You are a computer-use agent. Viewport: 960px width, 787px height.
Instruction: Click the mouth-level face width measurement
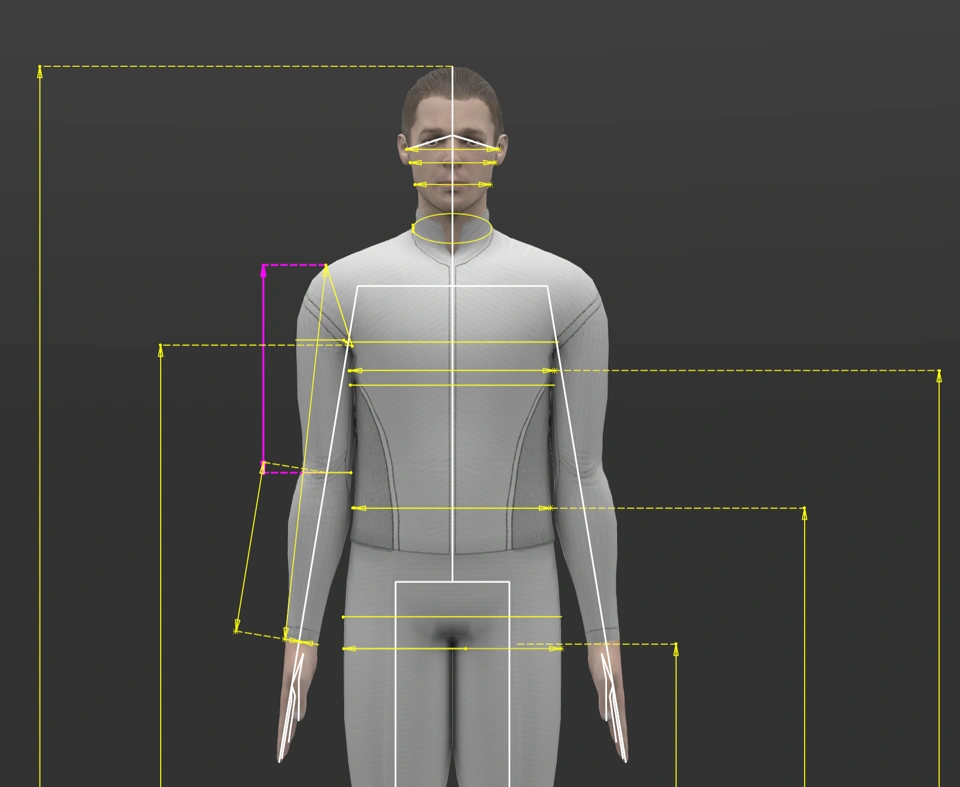tap(453, 184)
